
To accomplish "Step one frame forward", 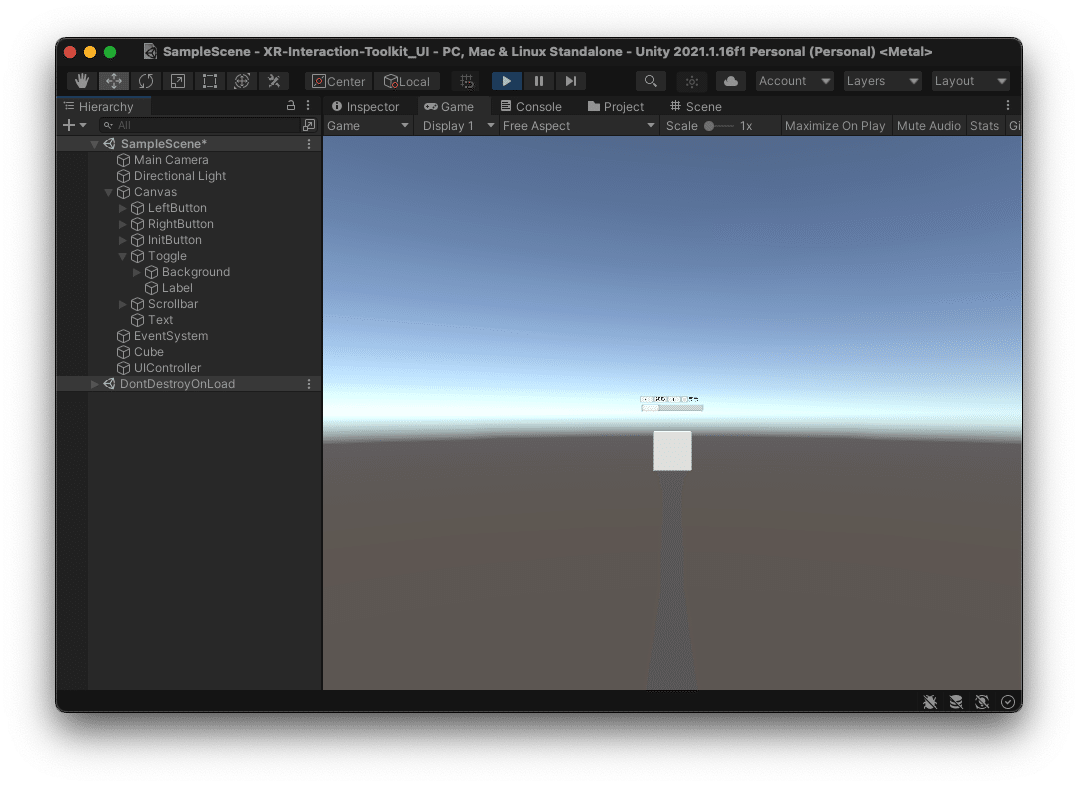I will pos(571,81).
